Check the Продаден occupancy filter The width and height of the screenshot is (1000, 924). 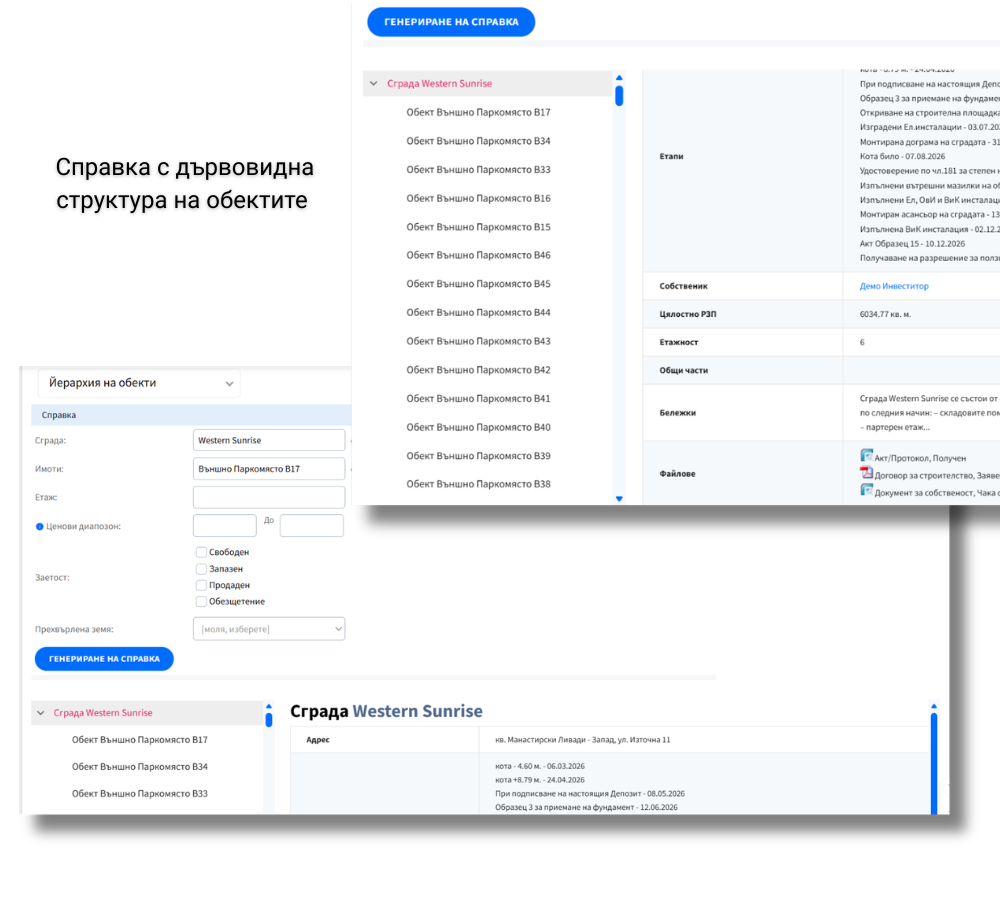[201, 585]
